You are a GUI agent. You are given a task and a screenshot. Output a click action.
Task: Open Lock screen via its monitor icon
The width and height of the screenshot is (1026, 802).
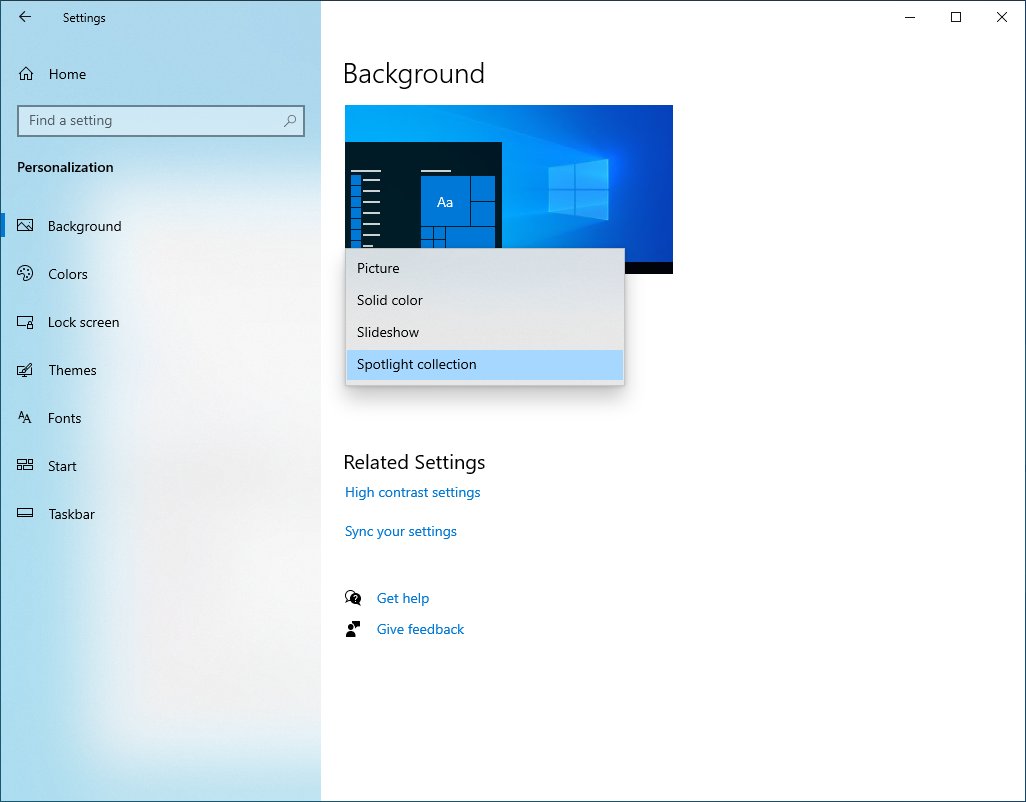pos(26,322)
